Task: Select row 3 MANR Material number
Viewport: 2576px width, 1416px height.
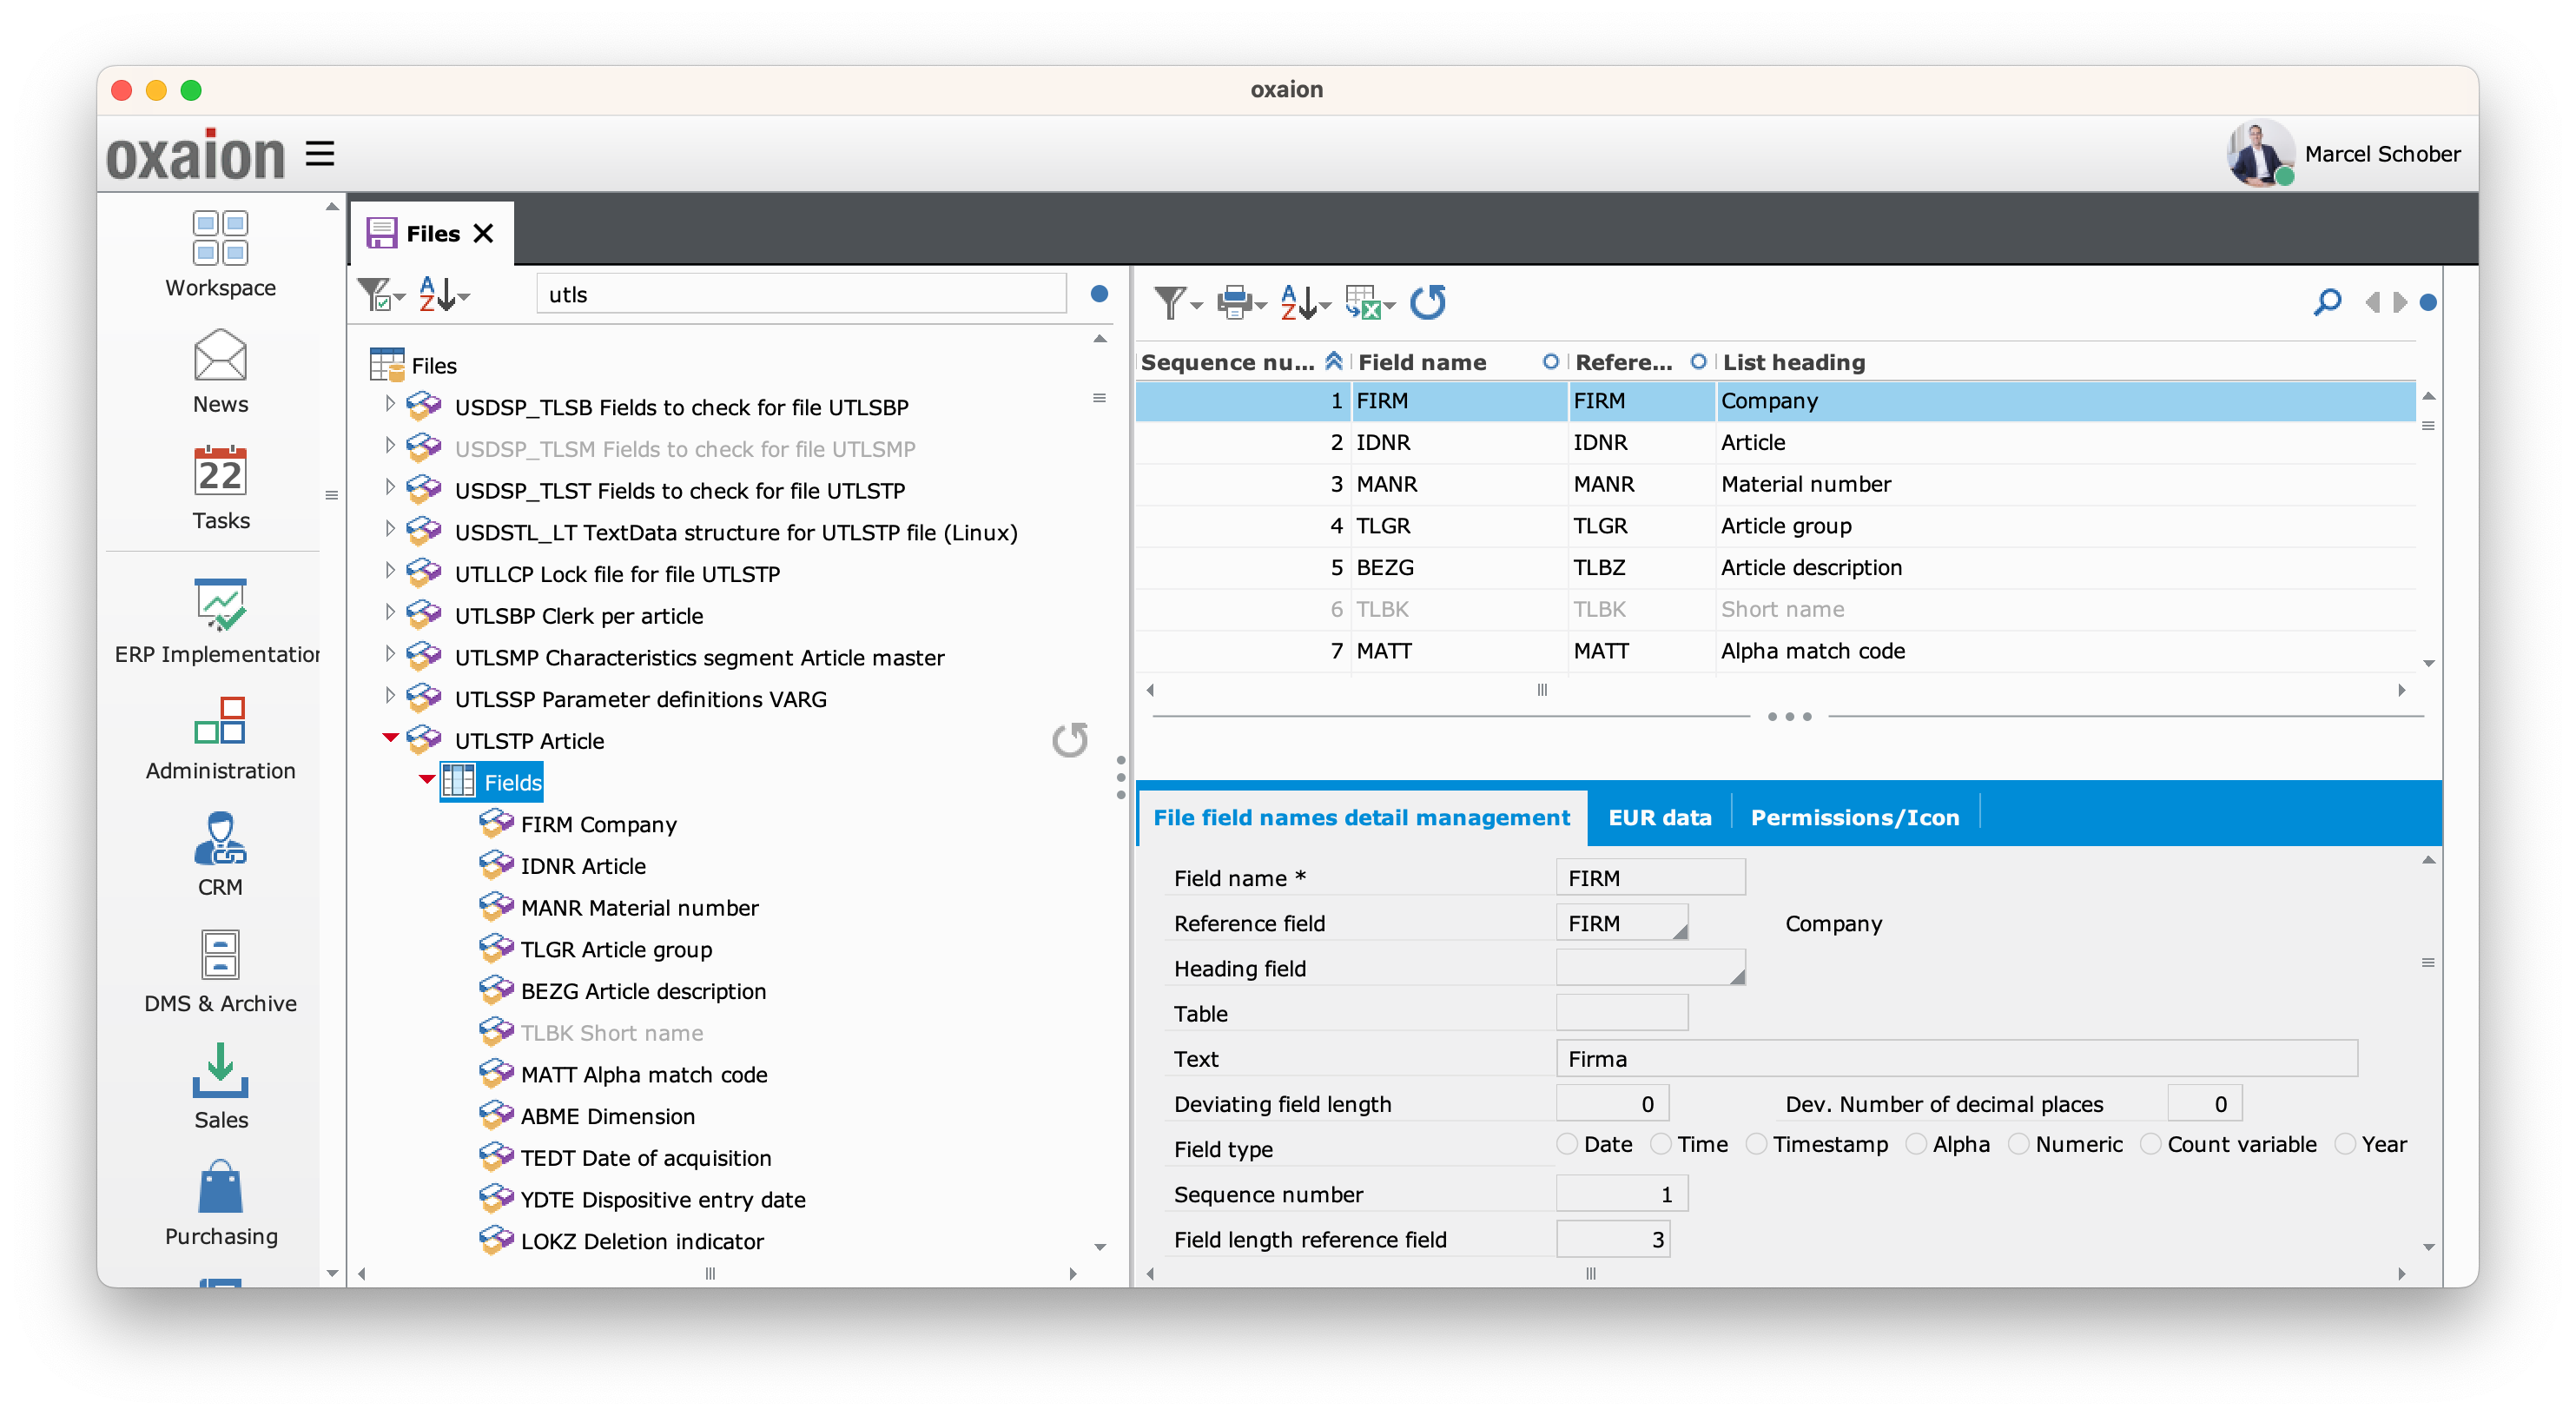Action: [x=1775, y=484]
